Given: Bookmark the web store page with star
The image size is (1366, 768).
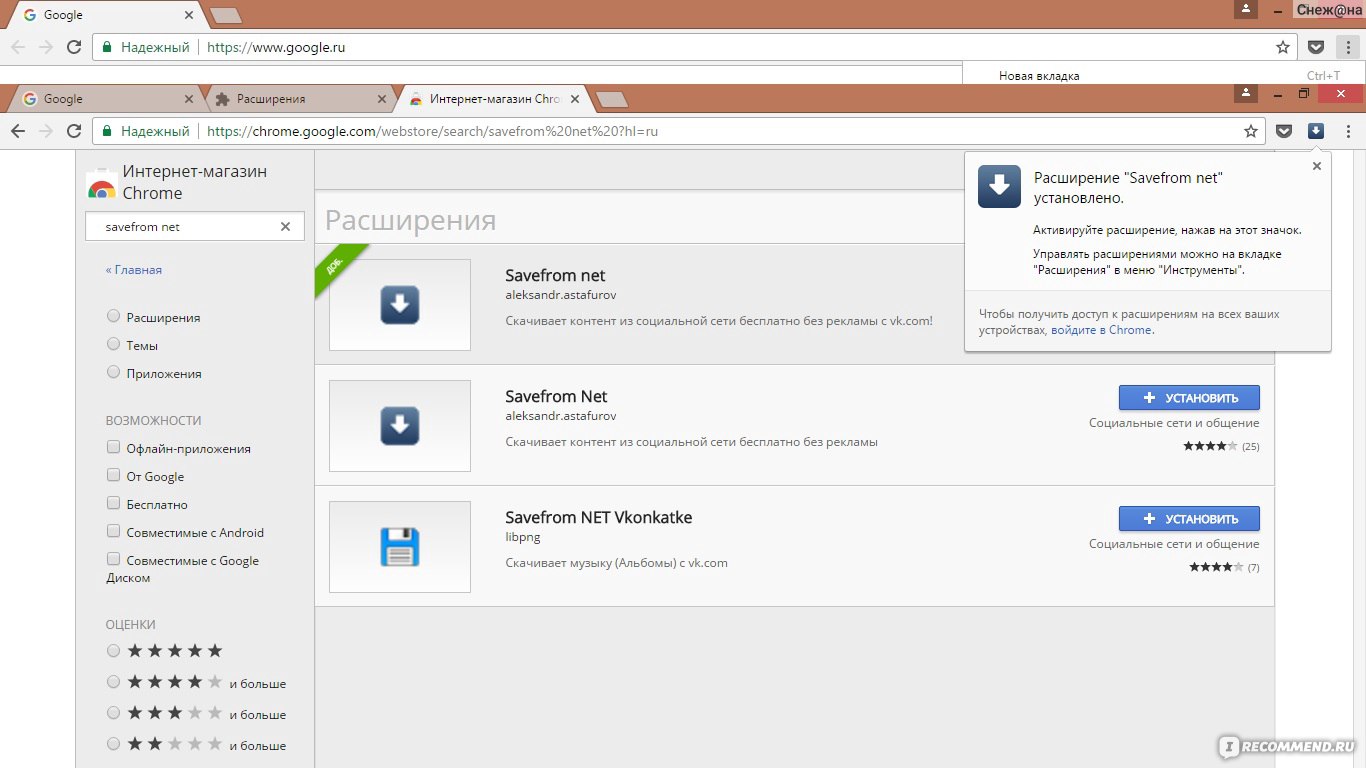Looking at the screenshot, I should point(1250,131).
